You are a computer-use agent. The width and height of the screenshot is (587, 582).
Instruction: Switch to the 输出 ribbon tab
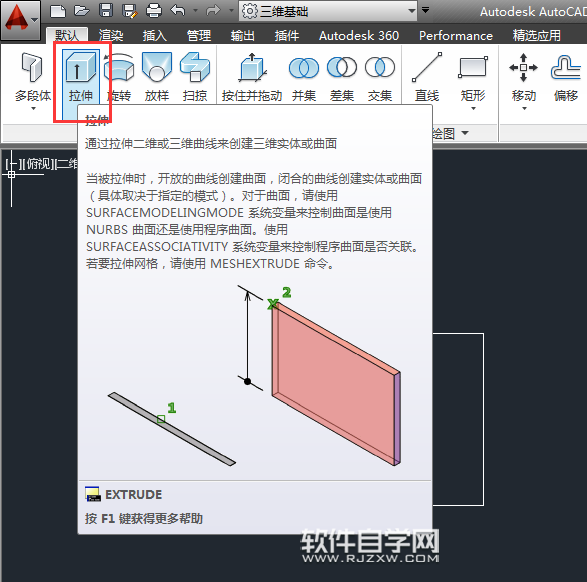pyautogui.click(x=243, y=36)
